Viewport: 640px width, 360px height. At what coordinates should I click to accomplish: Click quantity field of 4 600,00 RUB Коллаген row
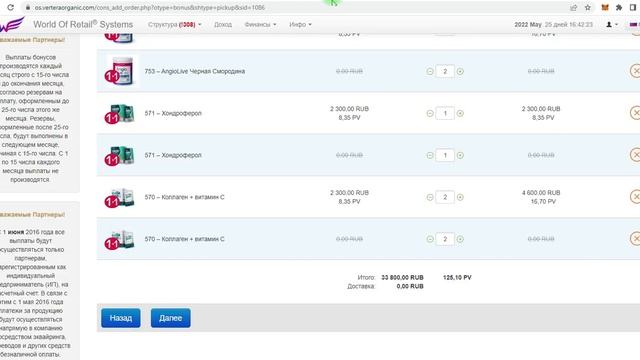click(x=445, y=198)
